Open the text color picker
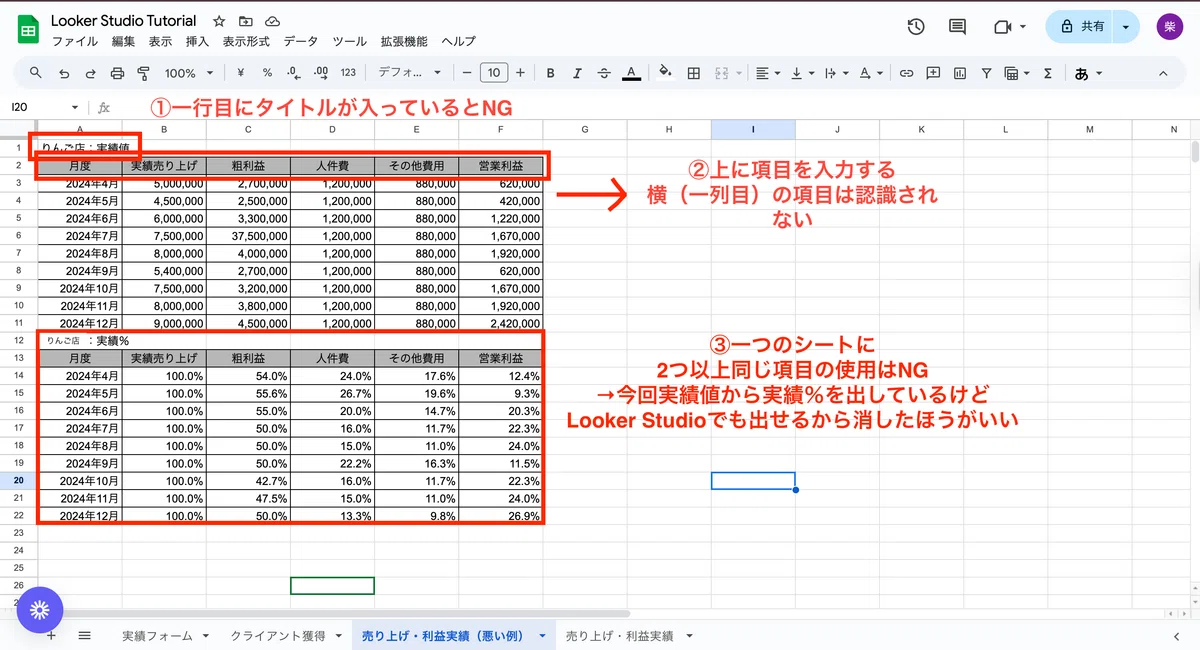The width and height of the screenshot is (1200, 650). click(631, 73)
